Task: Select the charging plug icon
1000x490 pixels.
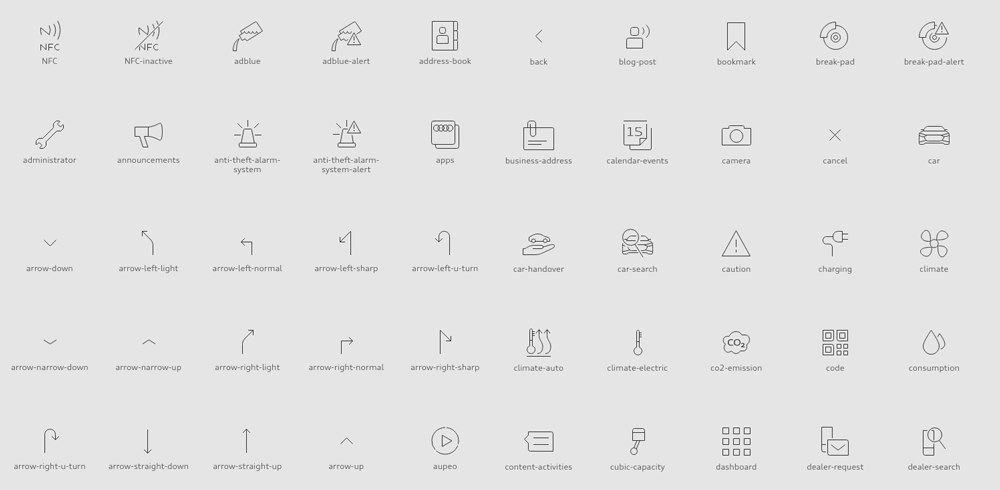Action: coord(835,243)
